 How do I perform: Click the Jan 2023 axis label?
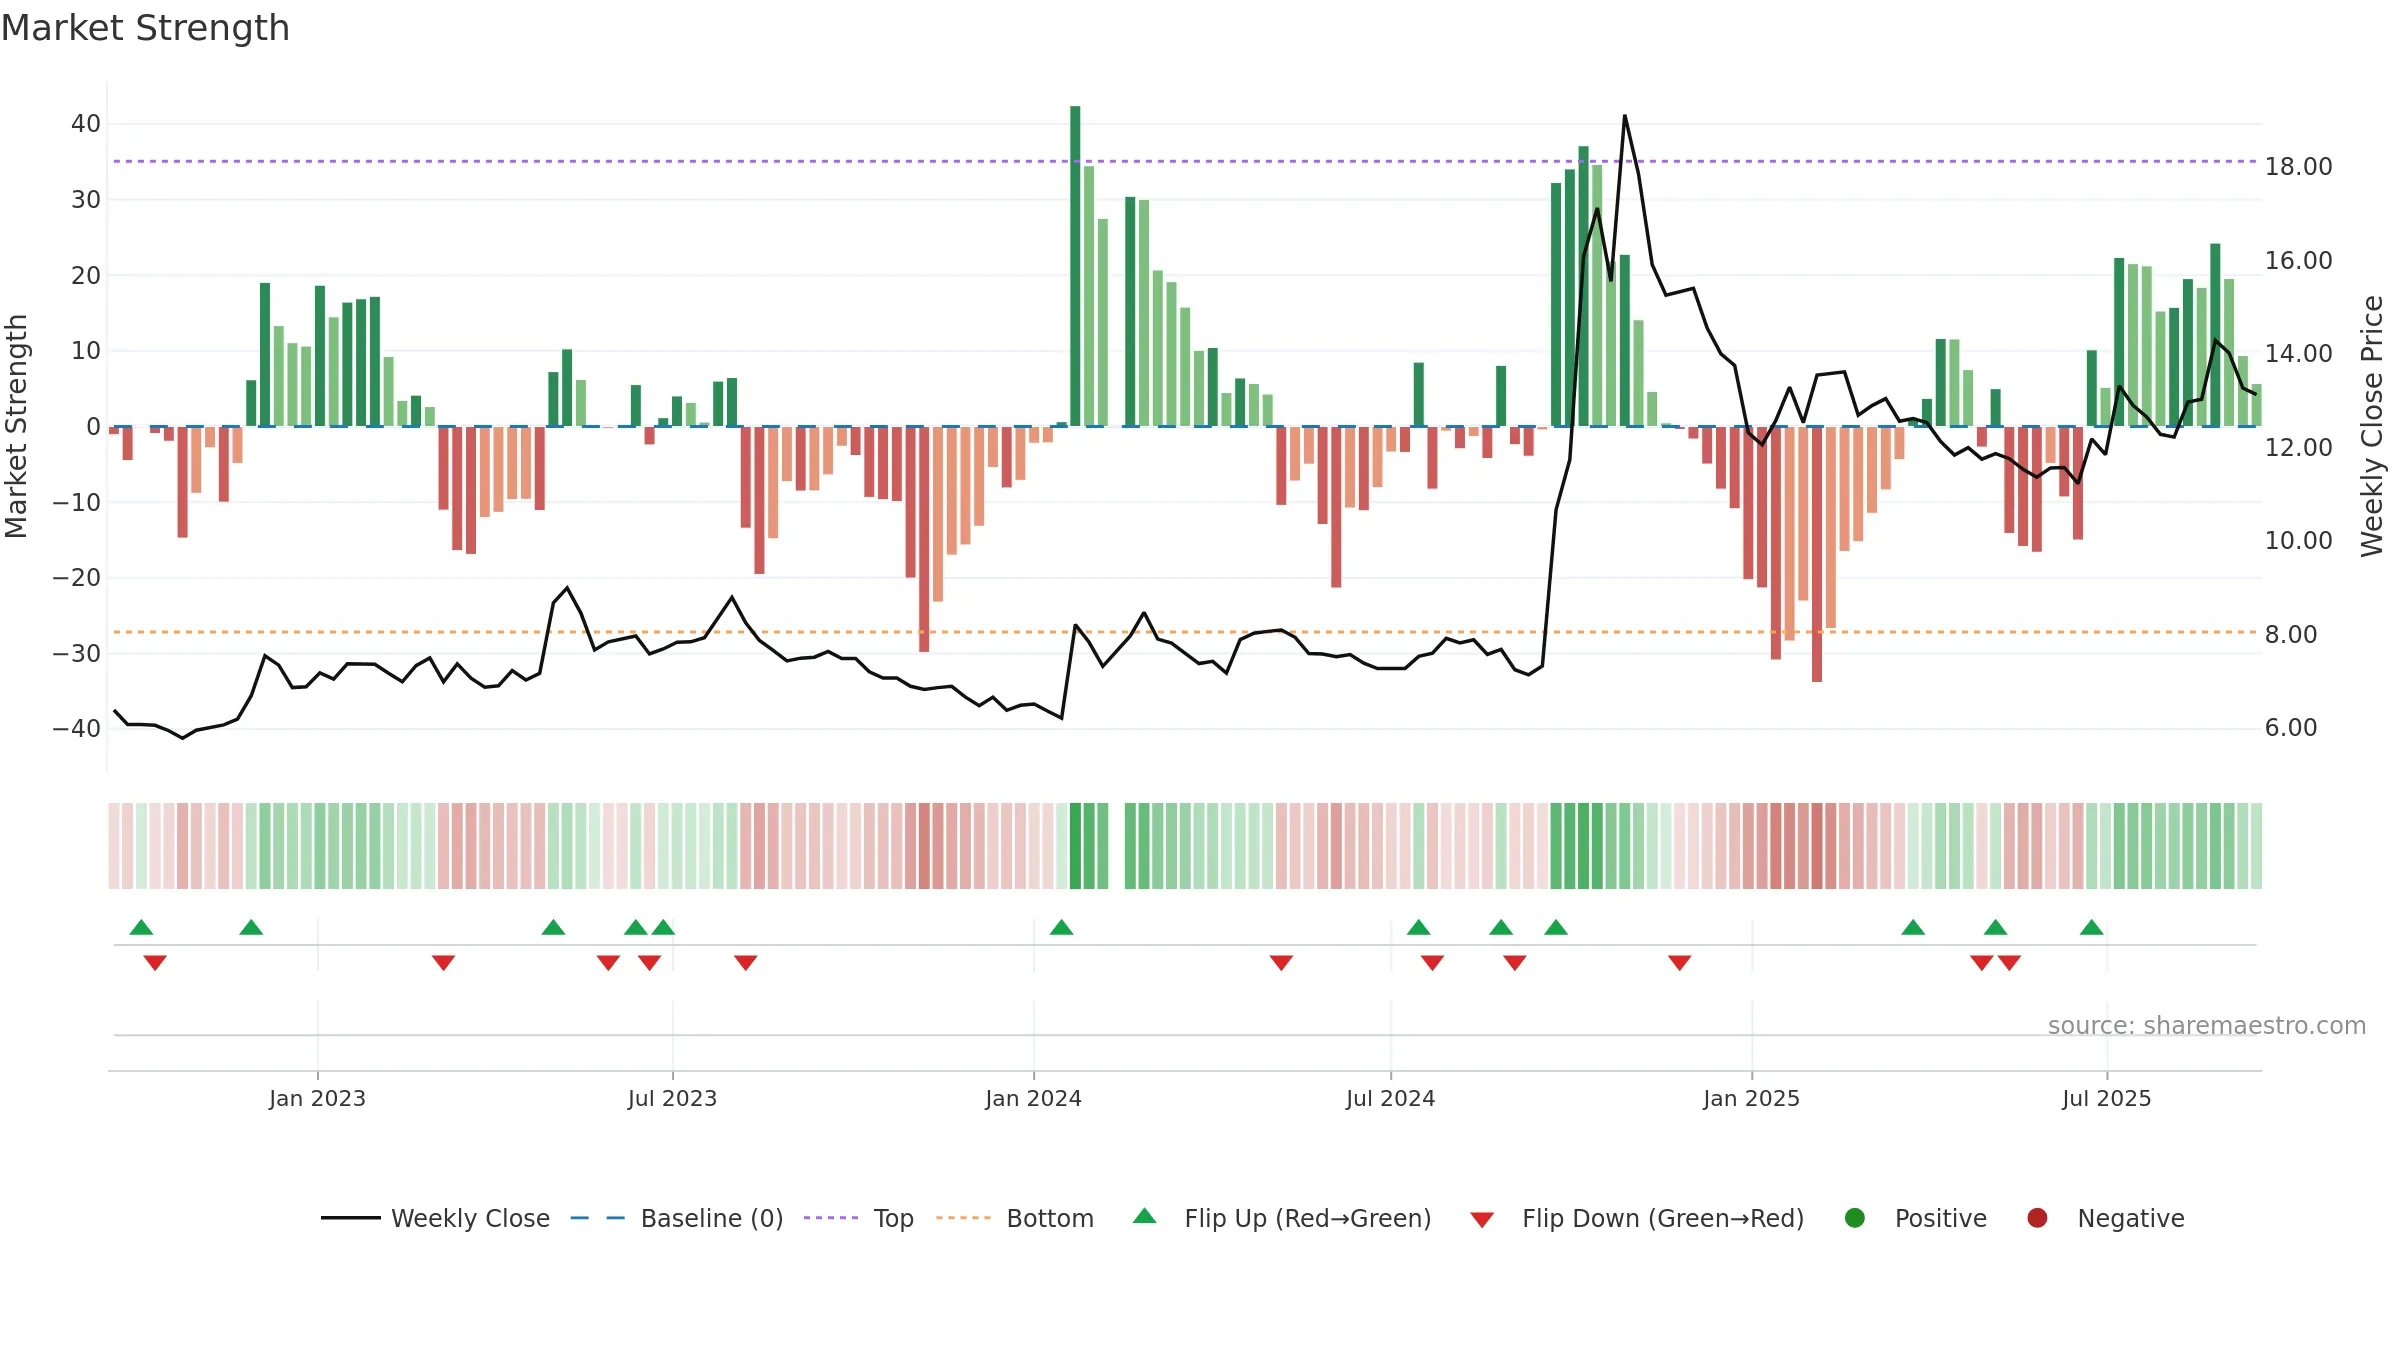[x=317, y=1098]
